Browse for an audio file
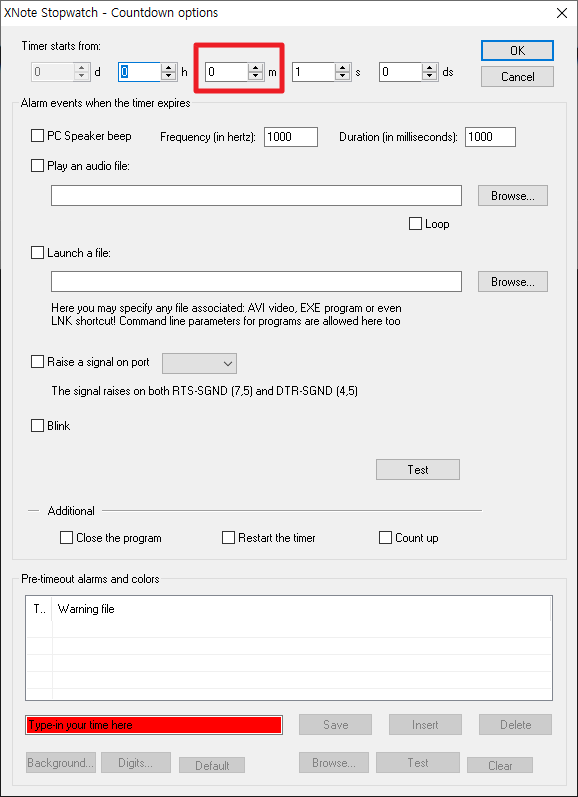Image resolution: width=578 pixels, height=797 pixels. tap(512, 196)
